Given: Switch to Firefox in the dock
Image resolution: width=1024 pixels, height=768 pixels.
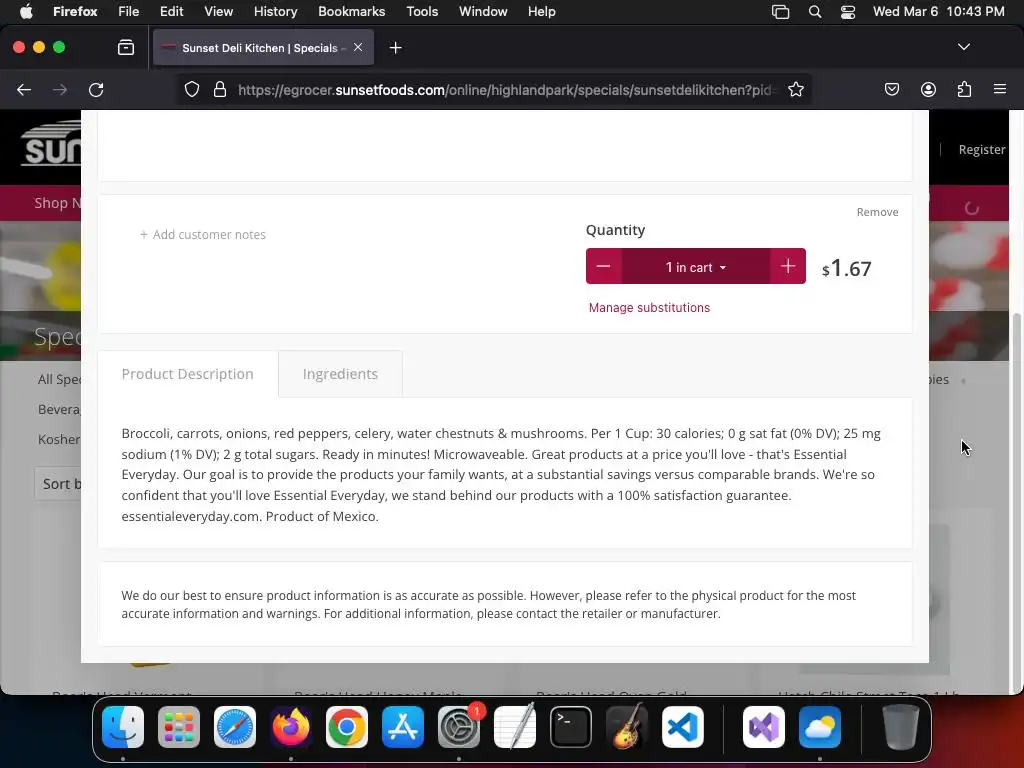Looking at the screenshot, I should click(291, 727).
